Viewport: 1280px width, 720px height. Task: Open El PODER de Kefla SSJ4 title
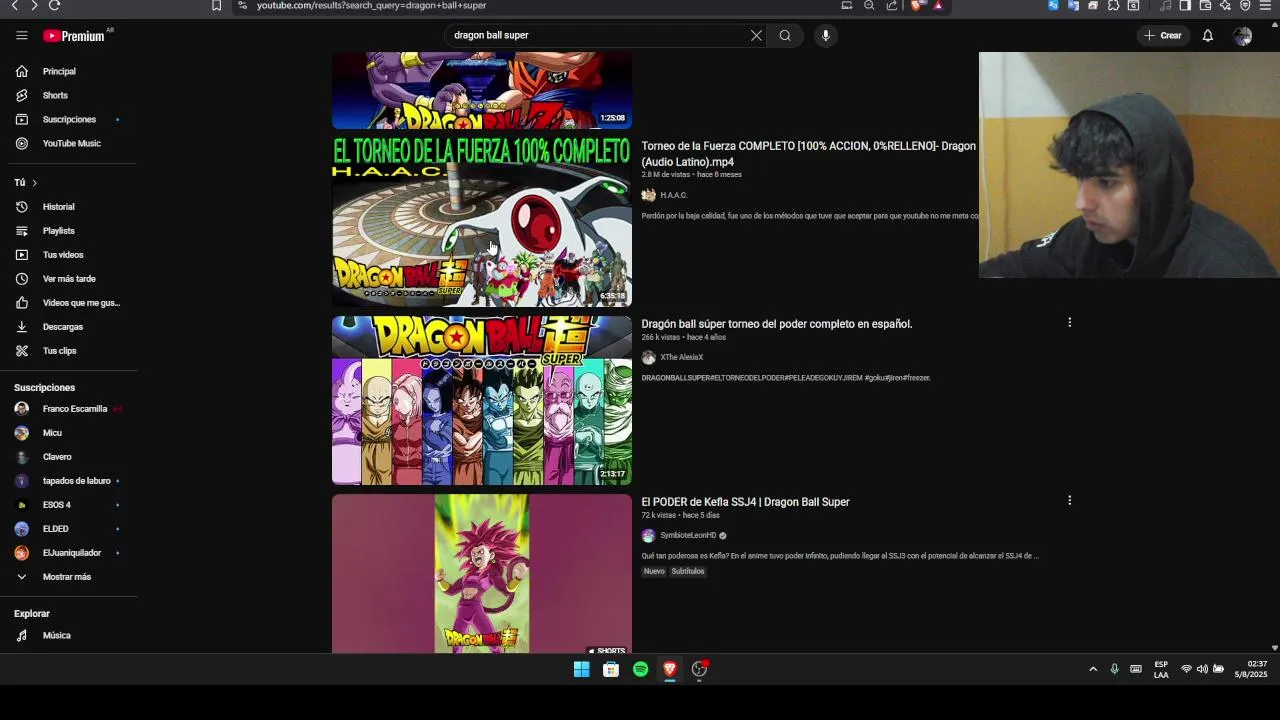point(745,502)
